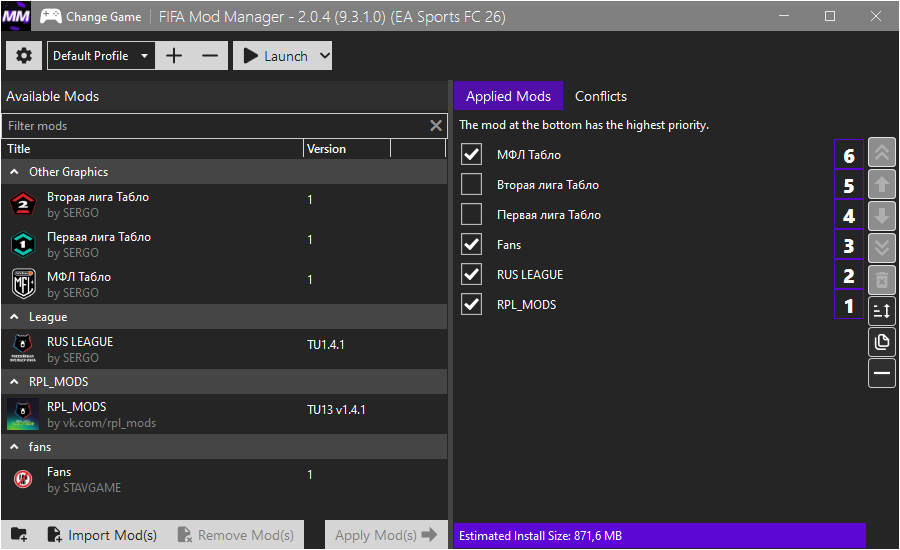Move selected mod to top priority
Screen dimensions: 900x550
pyautogui.click(x=882, y=153)
